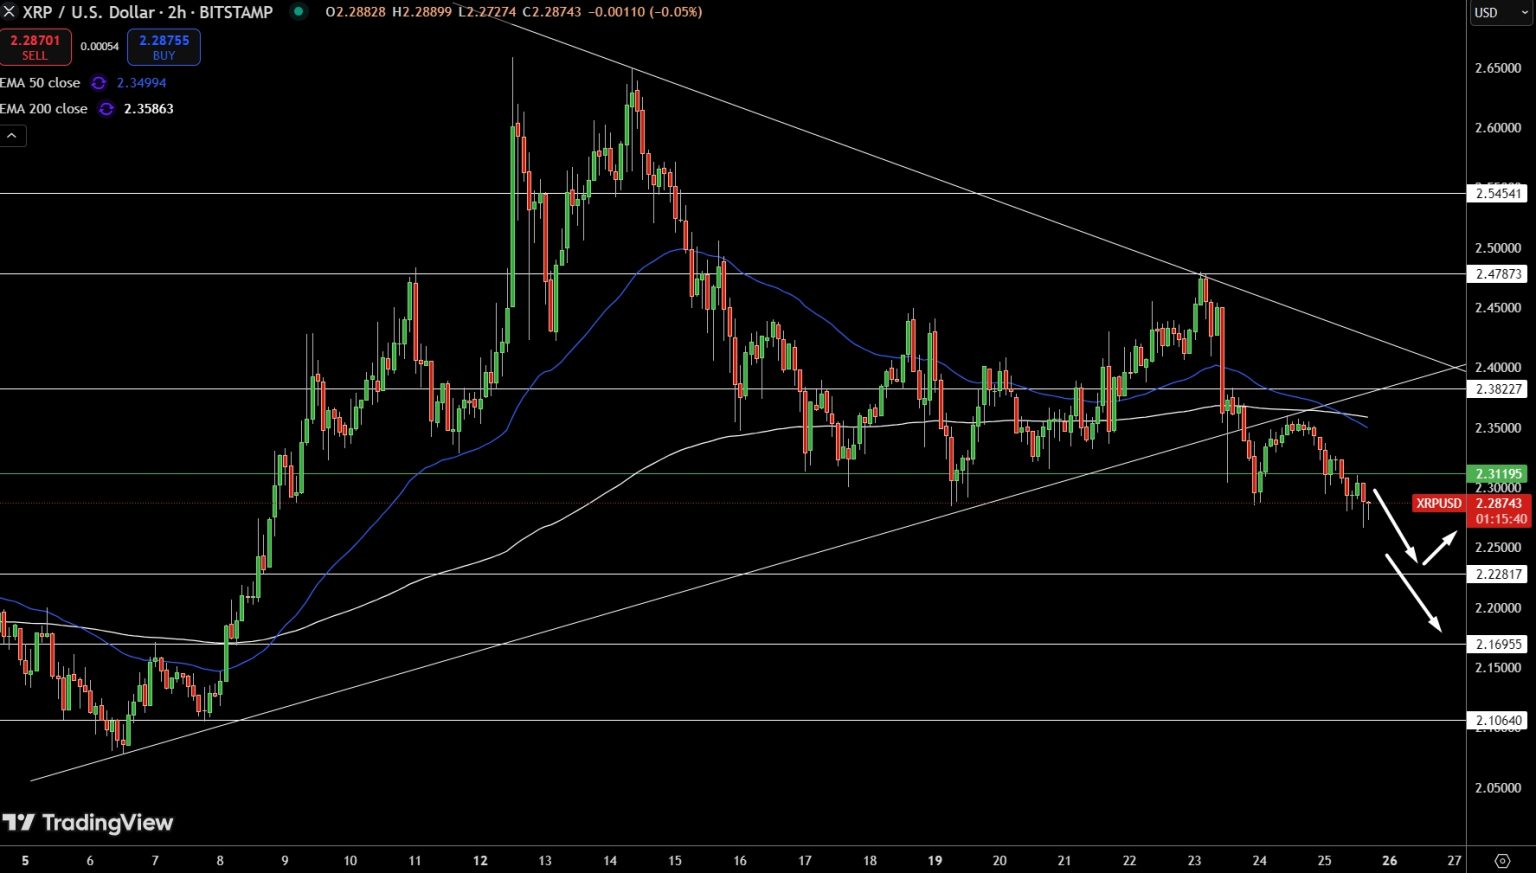Click the 2.16955 support price label
Viewport: 1536px width, 873px height.
coord(1499,644)
